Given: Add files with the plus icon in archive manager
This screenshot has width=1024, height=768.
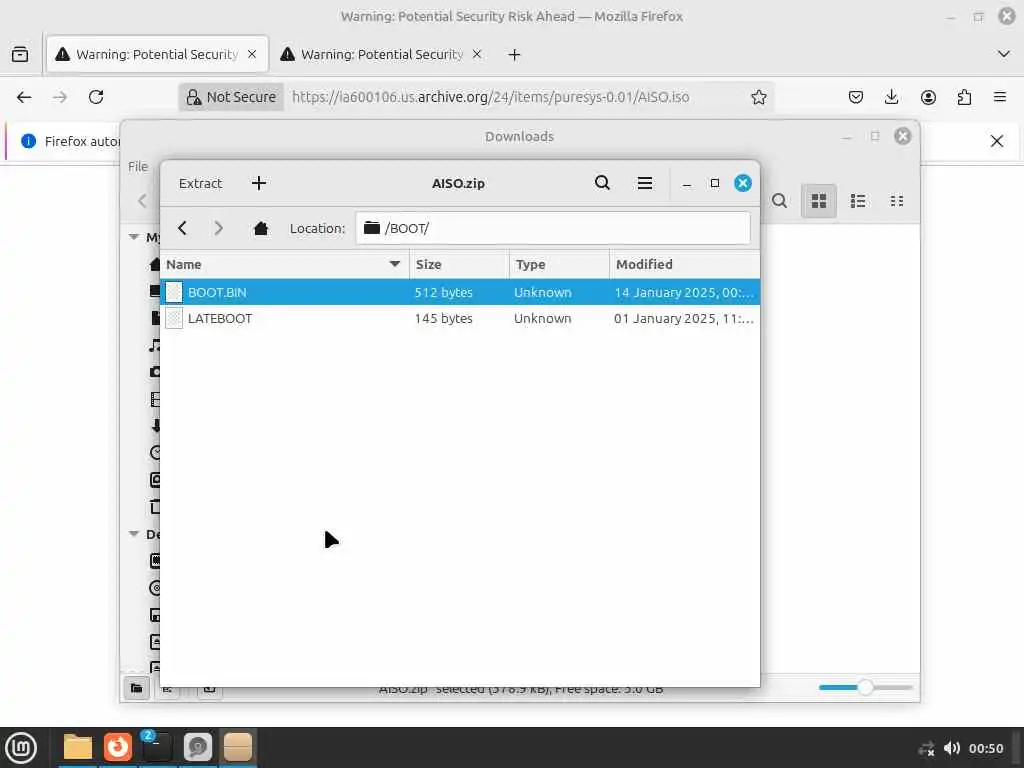Looking at the screenshot, I should [x=259, y=184].
